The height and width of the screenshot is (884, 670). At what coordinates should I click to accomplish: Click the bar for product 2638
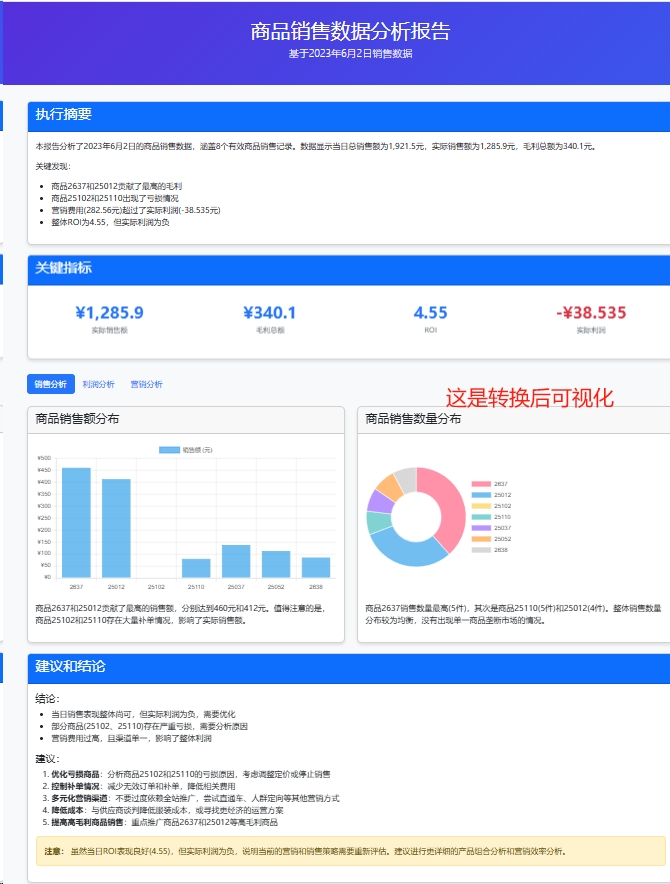[316, 567]
